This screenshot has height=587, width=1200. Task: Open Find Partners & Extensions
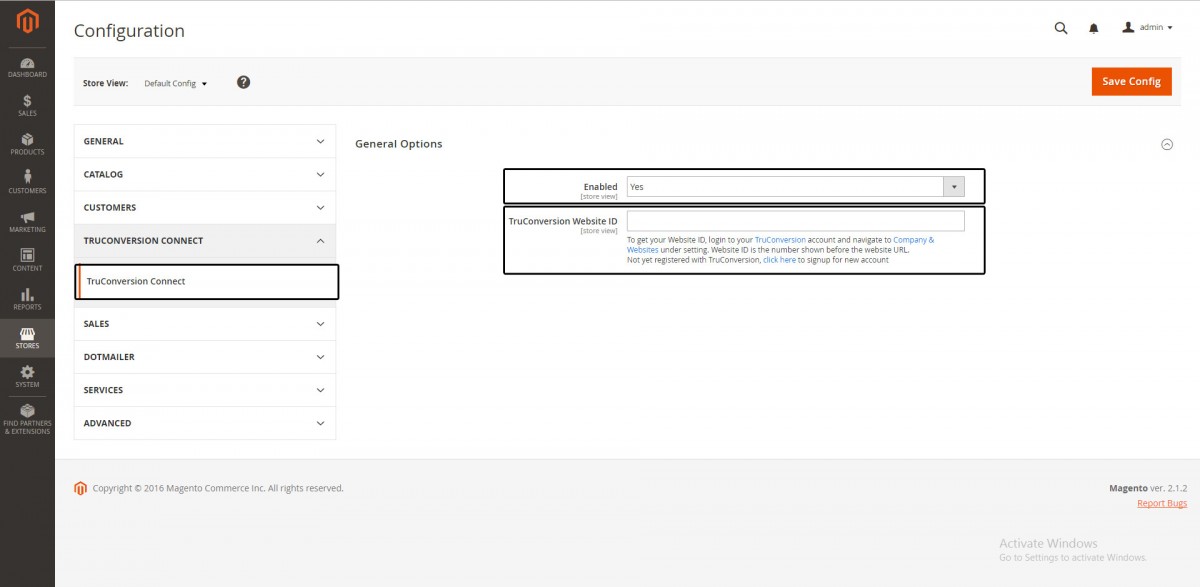[x=27, y=419]
